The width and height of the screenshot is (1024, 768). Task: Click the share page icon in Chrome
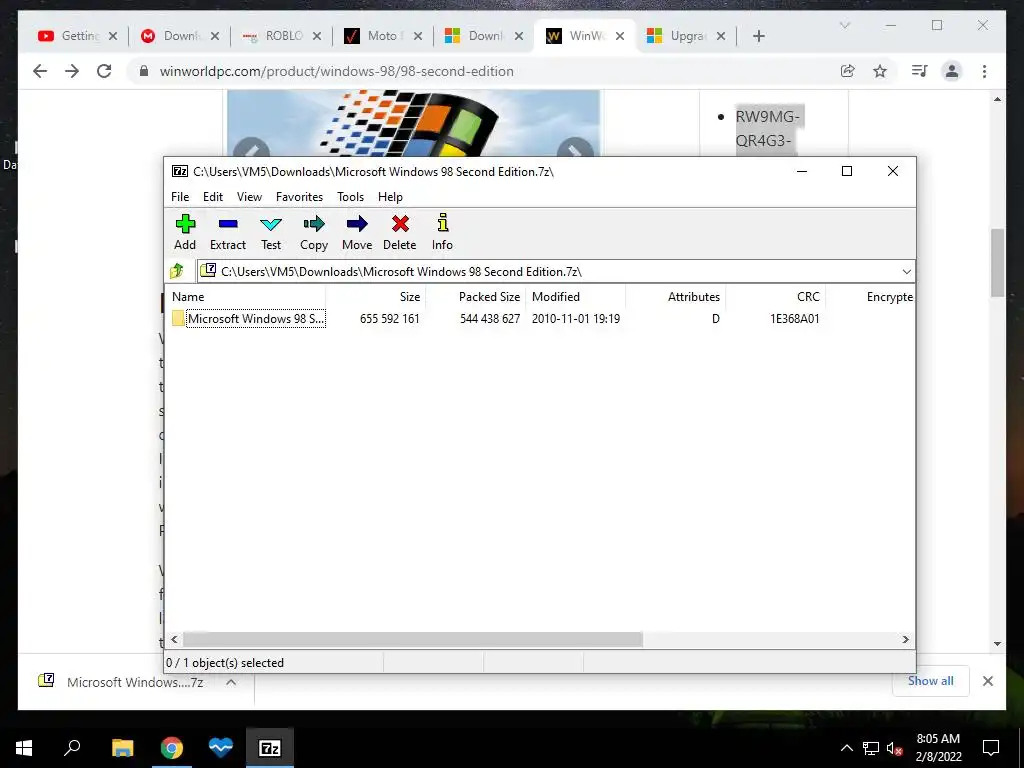click(x=848, y=71)
